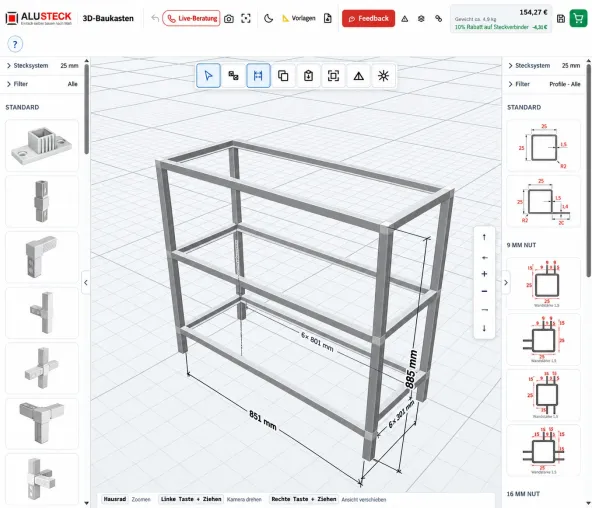The width and height of the screenshot is (592, 508).
Task: Select the profile with flanges on both sides
Action: coord(544,451)
